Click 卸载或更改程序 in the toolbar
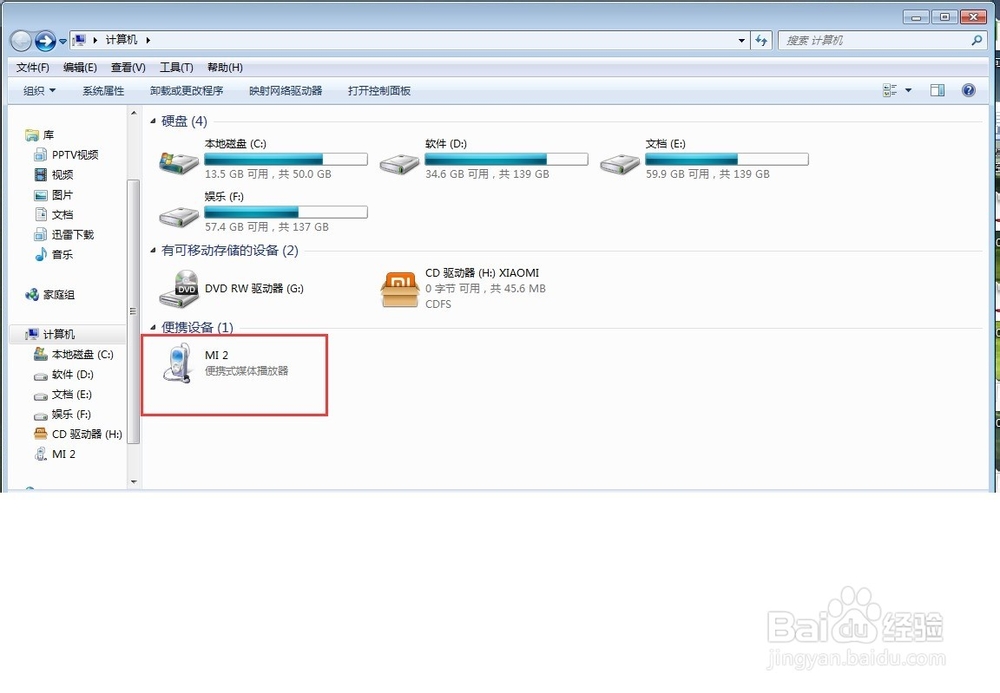1000x693 pixels. [x=186, y=91]
